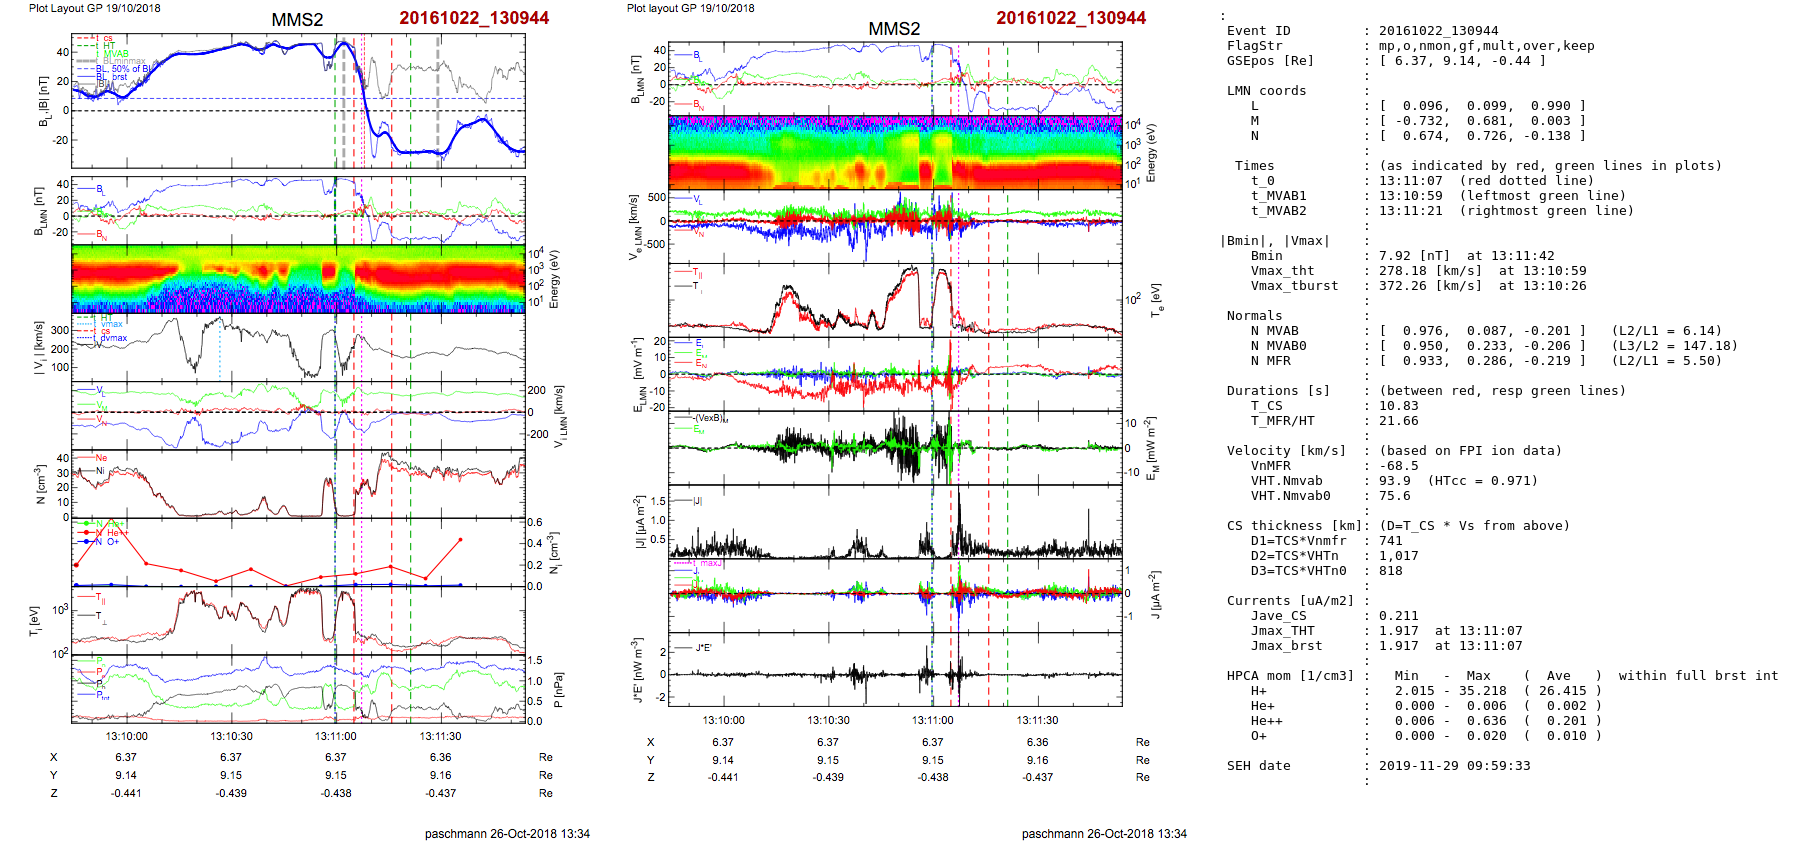
Task: Click the right plot MMS2 heading
Action: pyautogui.click(x=894, y=29)
